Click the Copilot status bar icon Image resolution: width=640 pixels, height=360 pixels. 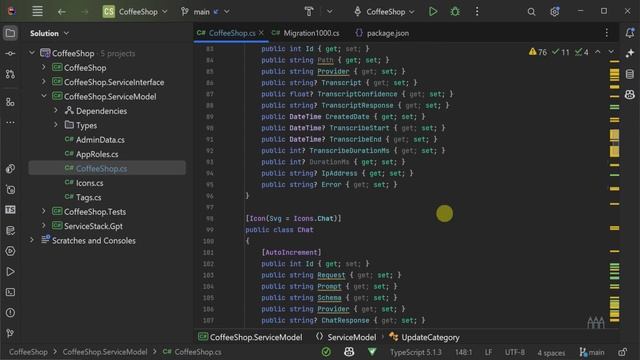click(x=349, y=352)
